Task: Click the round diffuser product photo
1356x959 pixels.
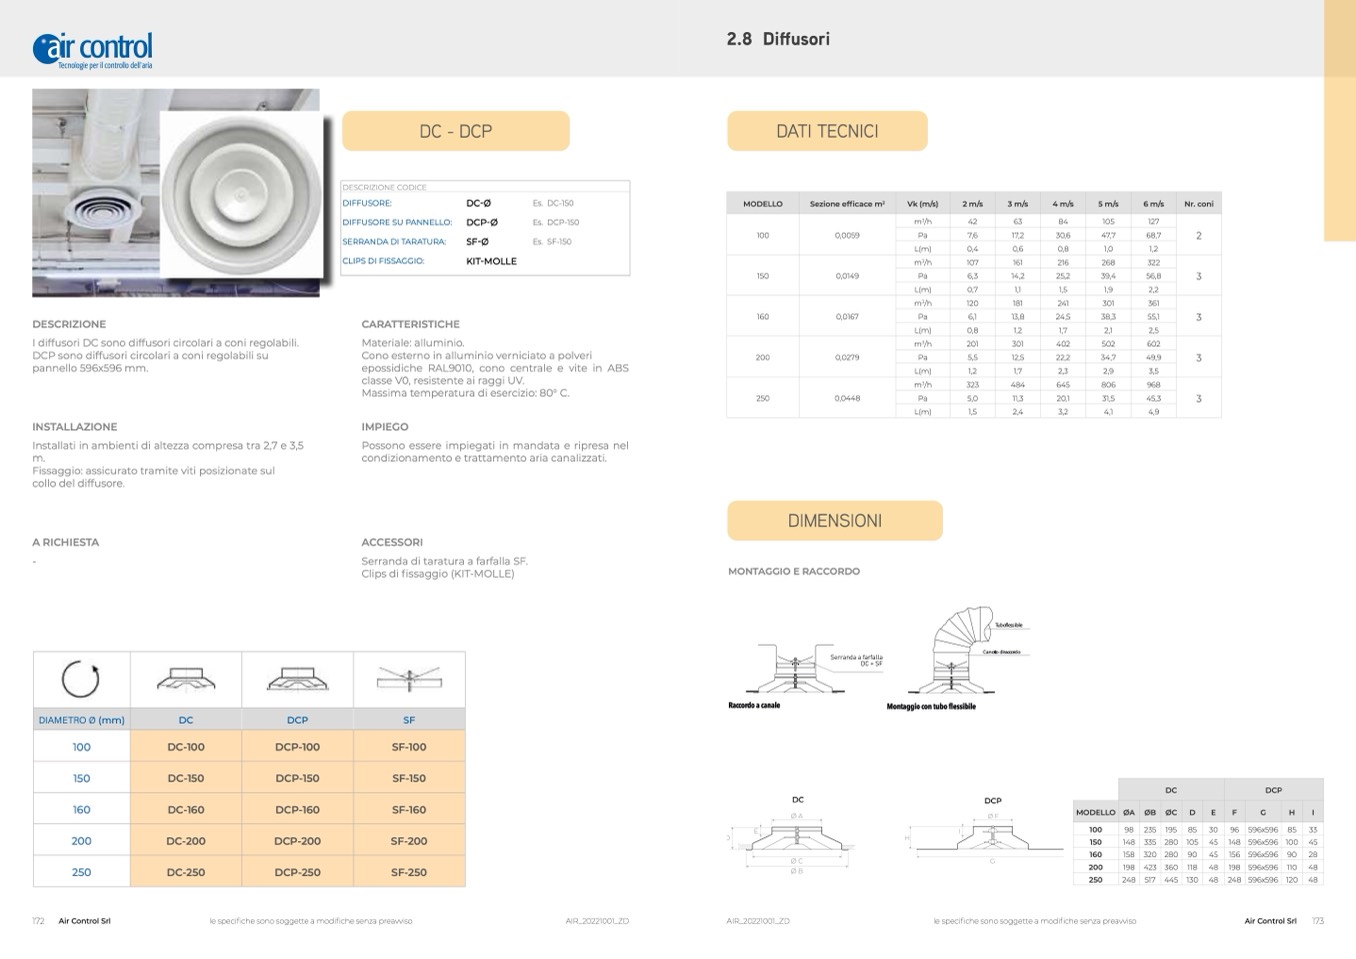Action: [x=242, y=194]
